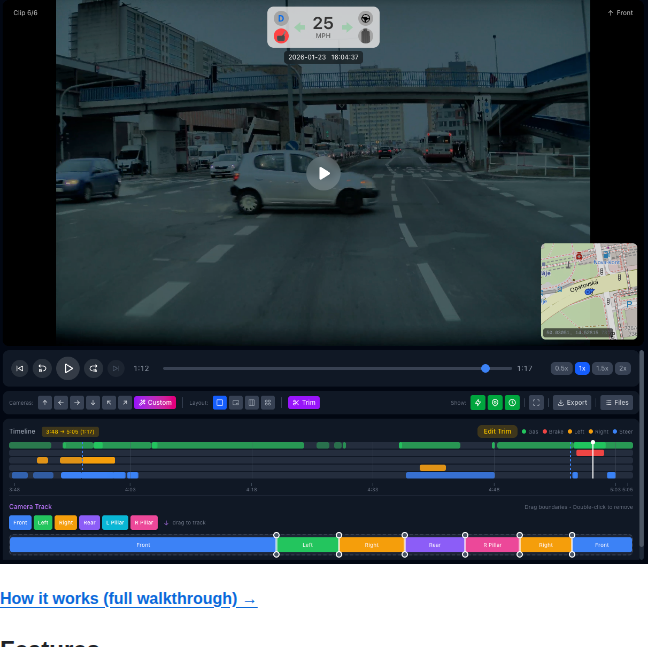Click the last Front segment on camera track
The height and width of the screenshot is (647, 648).
[602, 545]
